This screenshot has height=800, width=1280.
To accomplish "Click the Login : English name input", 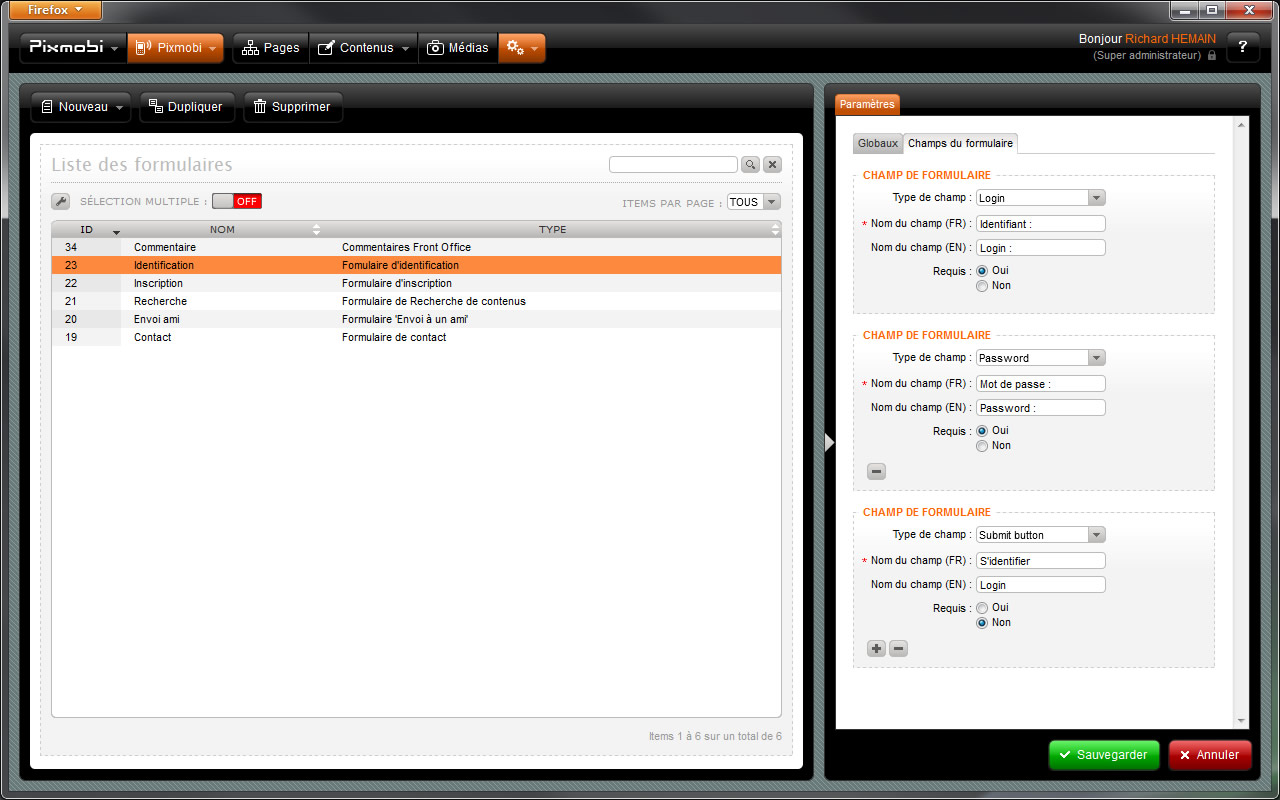I will [x=1040, y=248].
